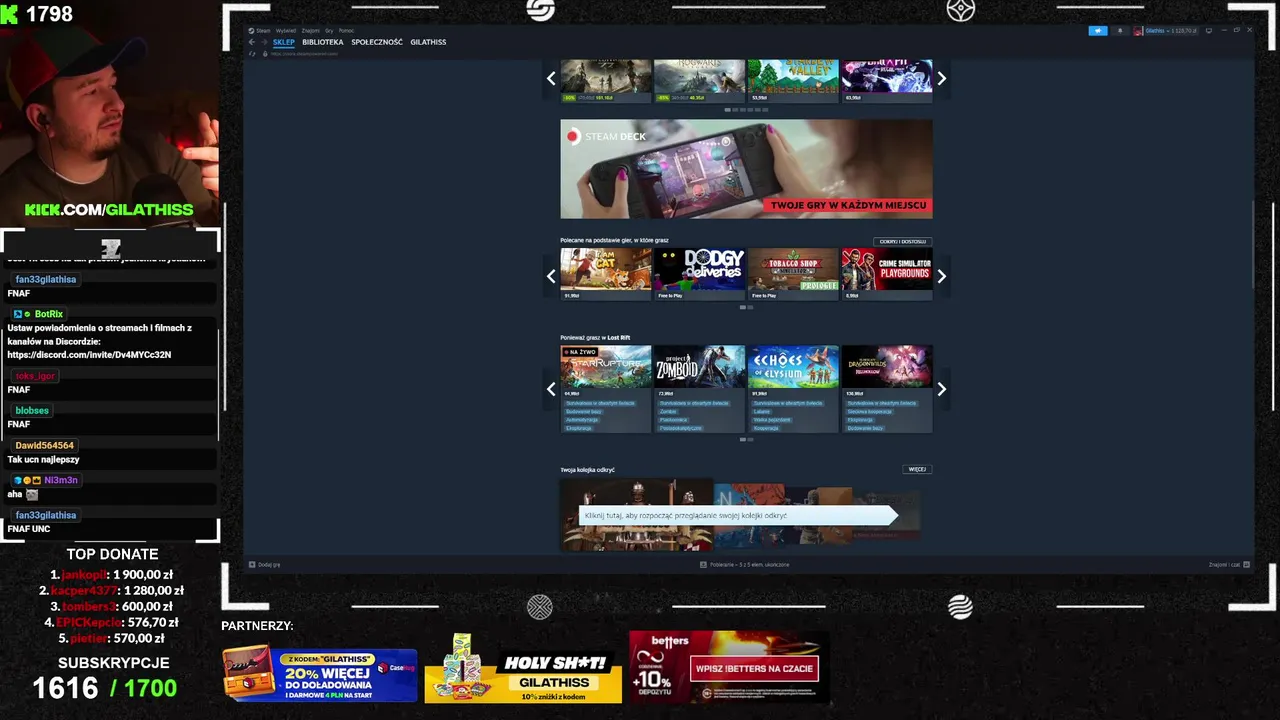The image size is (1280, 720).
Task: Click username Dawid564564 in chat
Action: (x=44, y=445)
